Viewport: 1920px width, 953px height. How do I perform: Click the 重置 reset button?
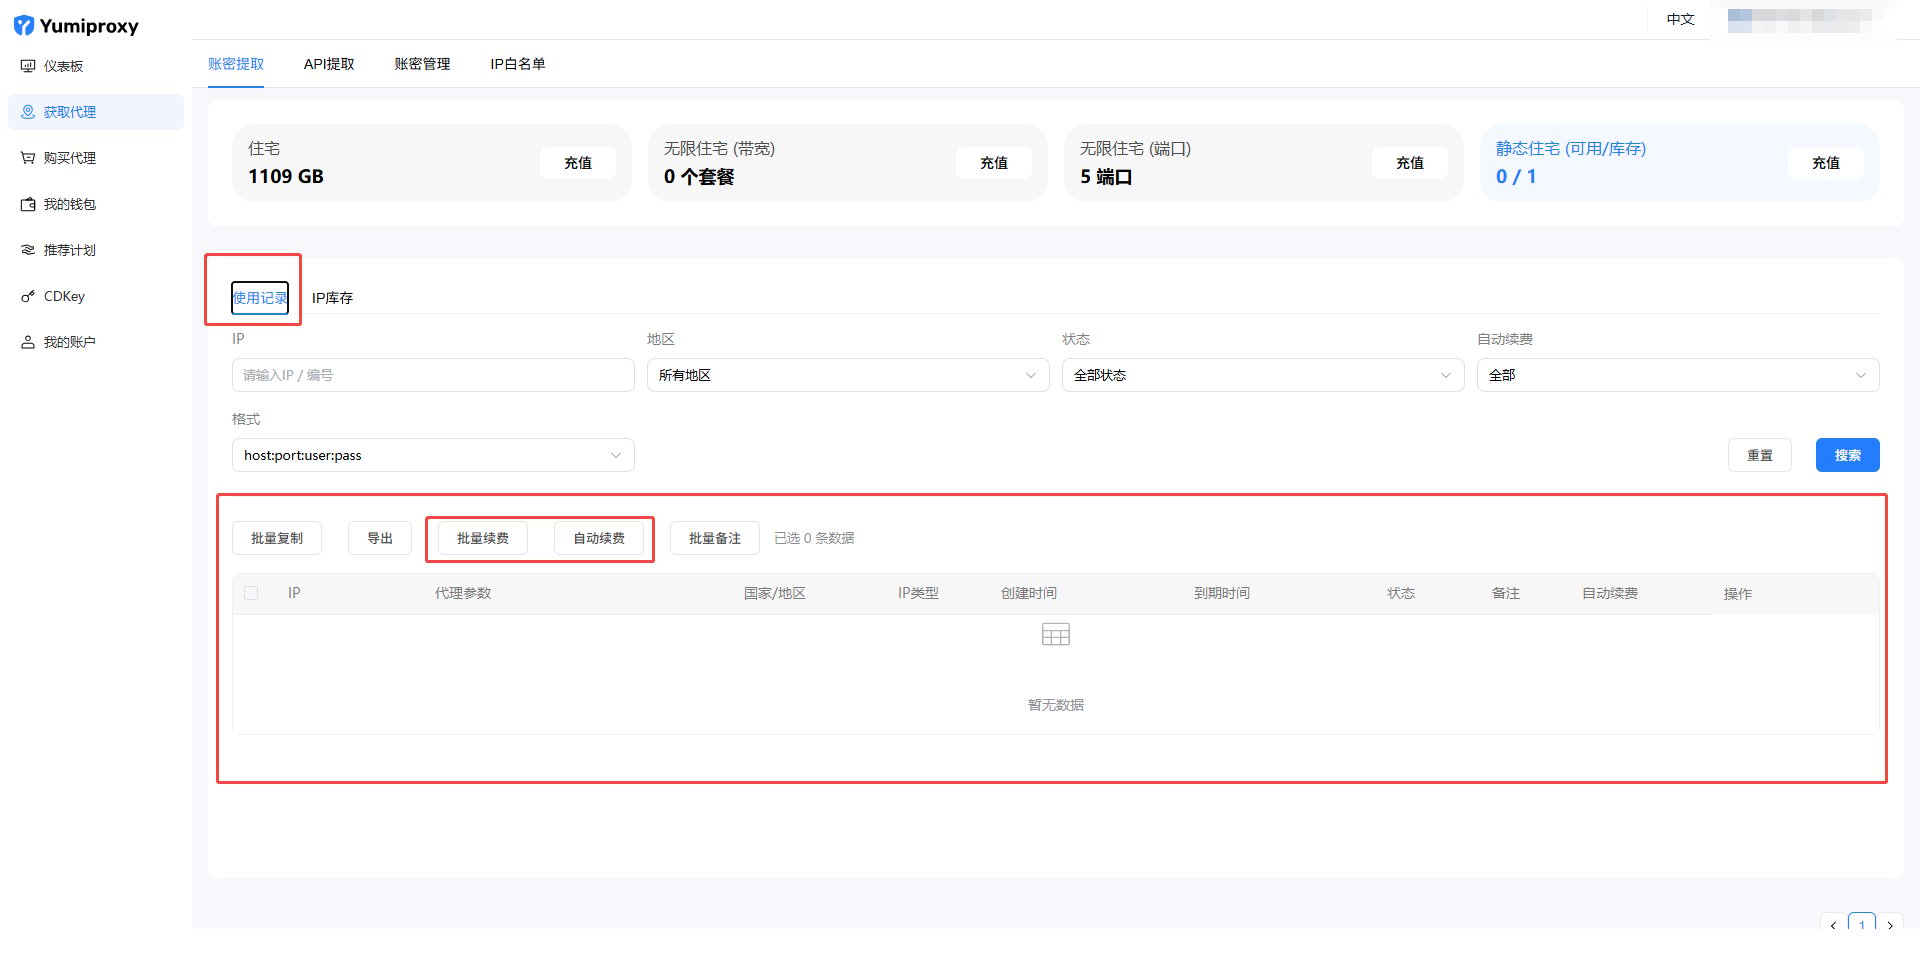pyautogui.click(x=1760, y=455)
